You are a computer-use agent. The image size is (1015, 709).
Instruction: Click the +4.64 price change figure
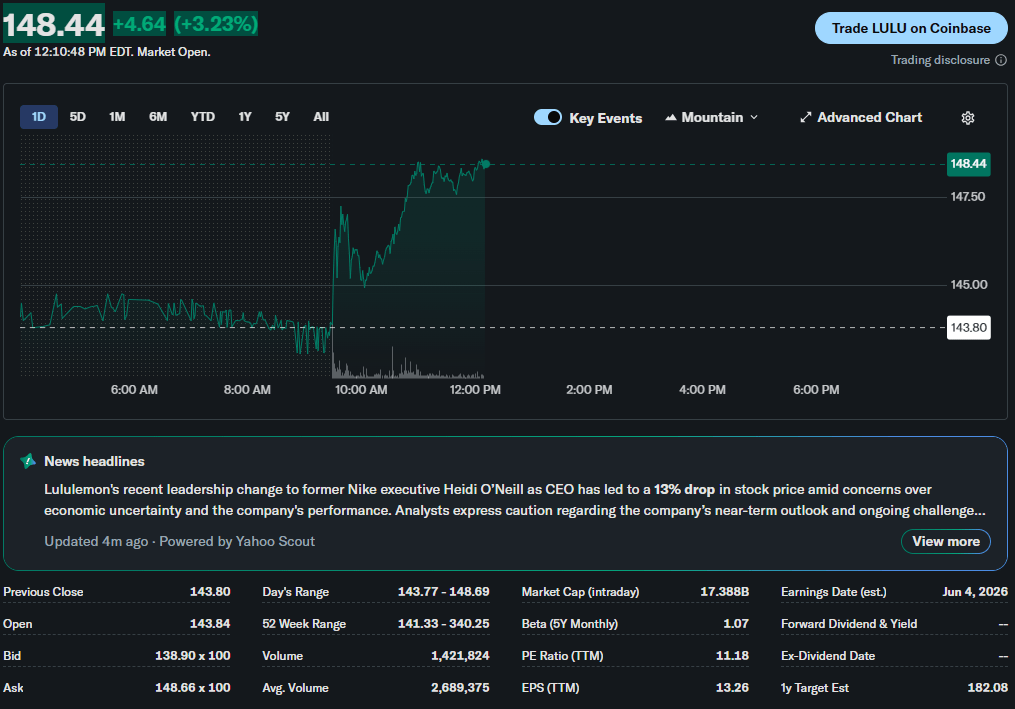coord(139,24)
